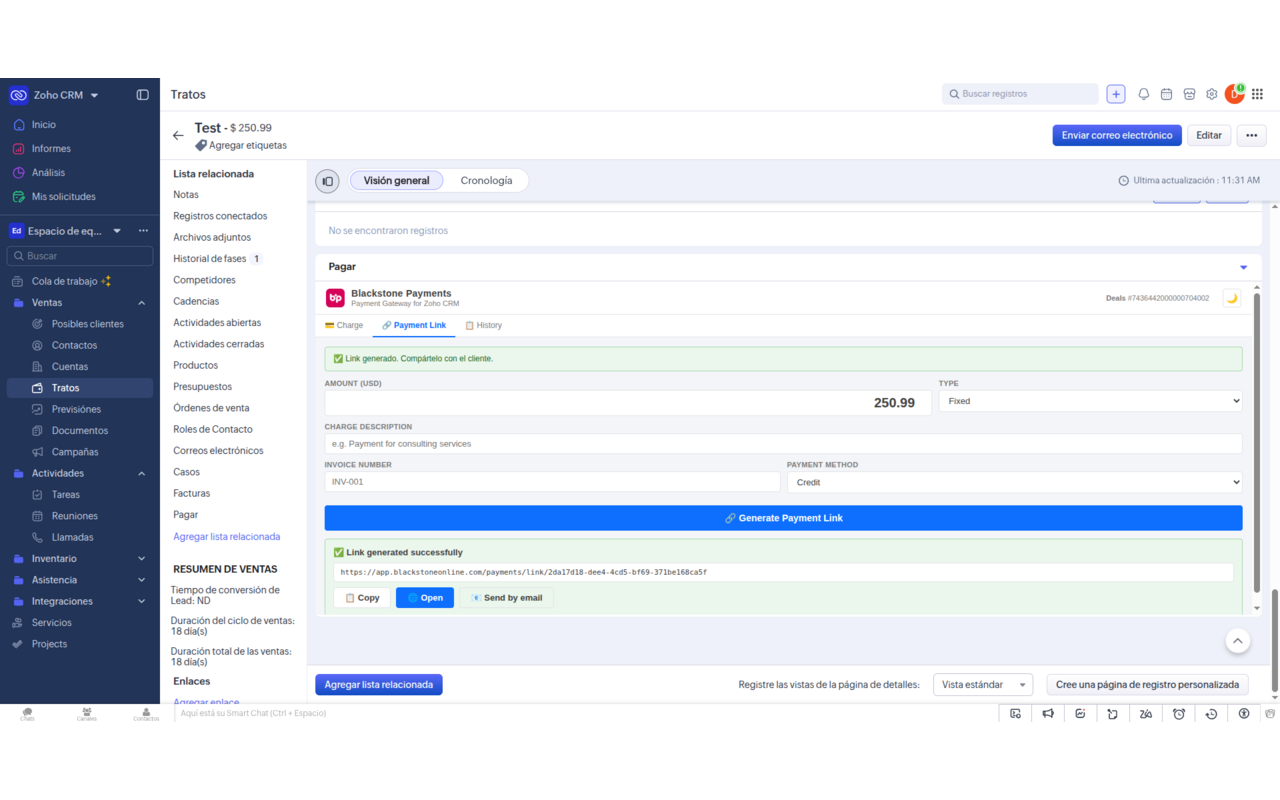The width and height of the screenshot is (1280, 800).
Task: Go back with the arrow beside Test
Action: tap(178, 135)
